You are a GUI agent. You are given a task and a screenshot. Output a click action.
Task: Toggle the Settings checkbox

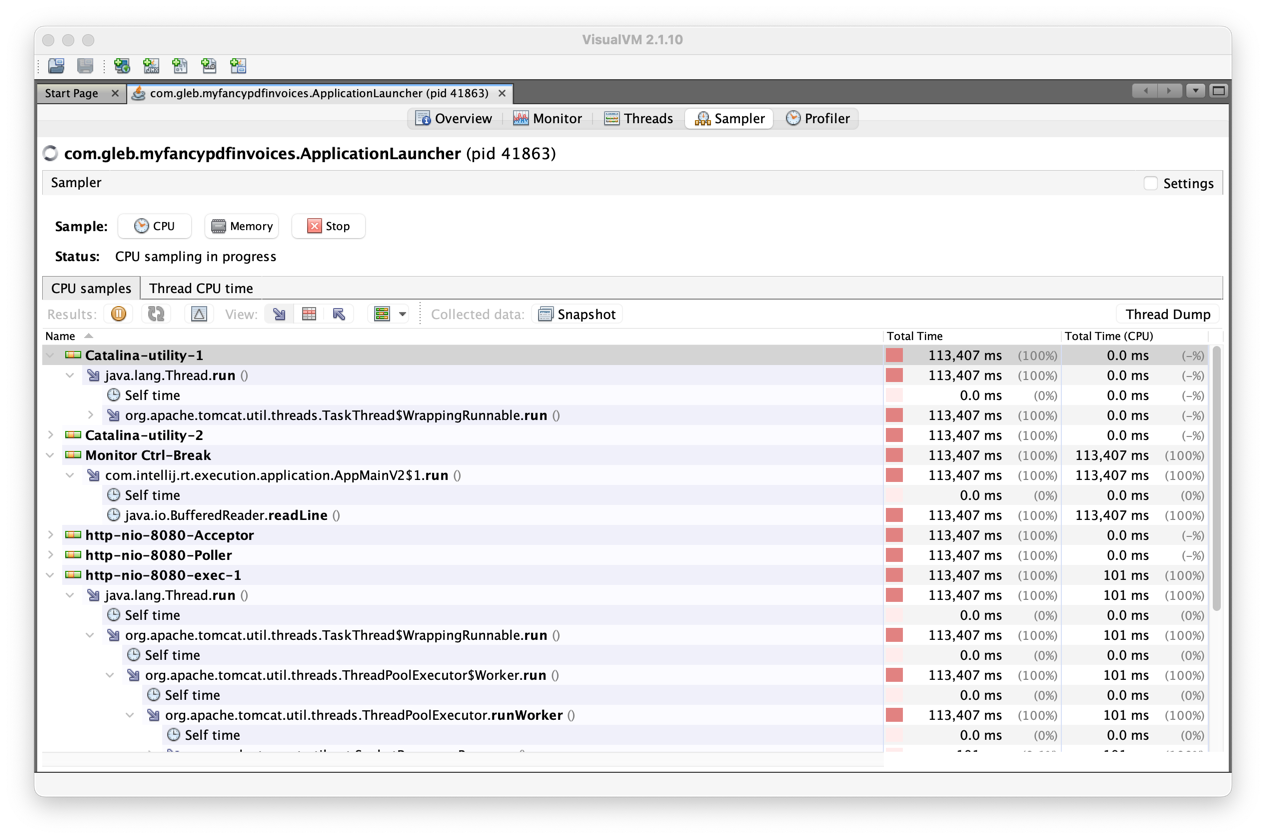point(1150,183)
